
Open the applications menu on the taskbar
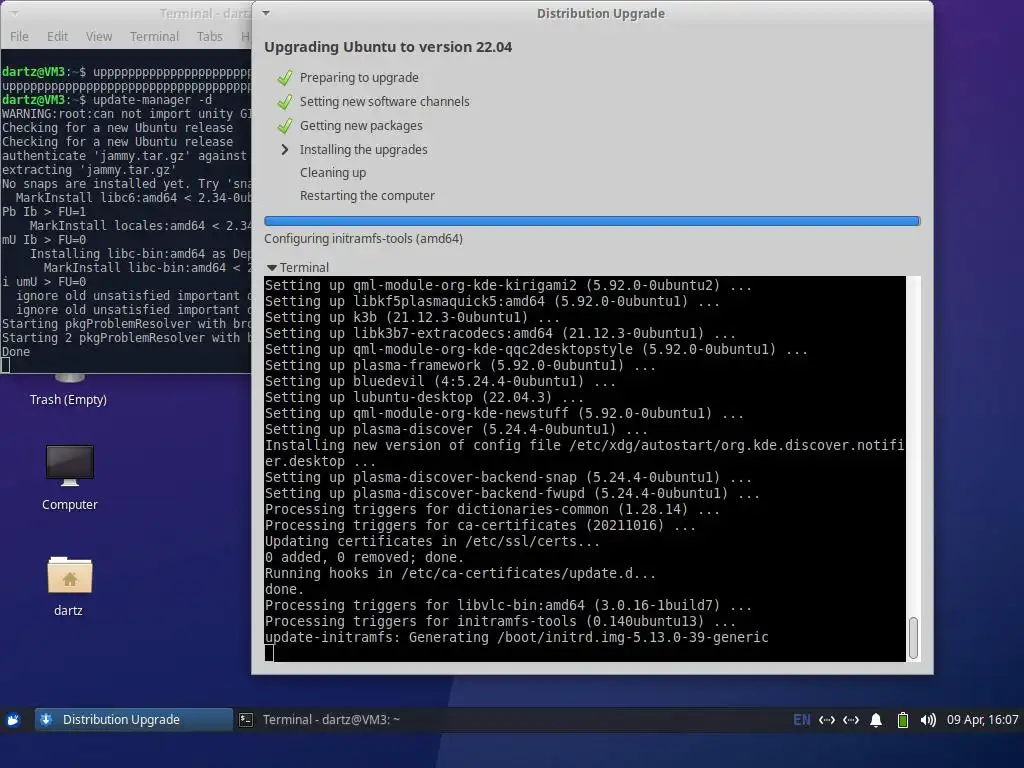(13, 720)
